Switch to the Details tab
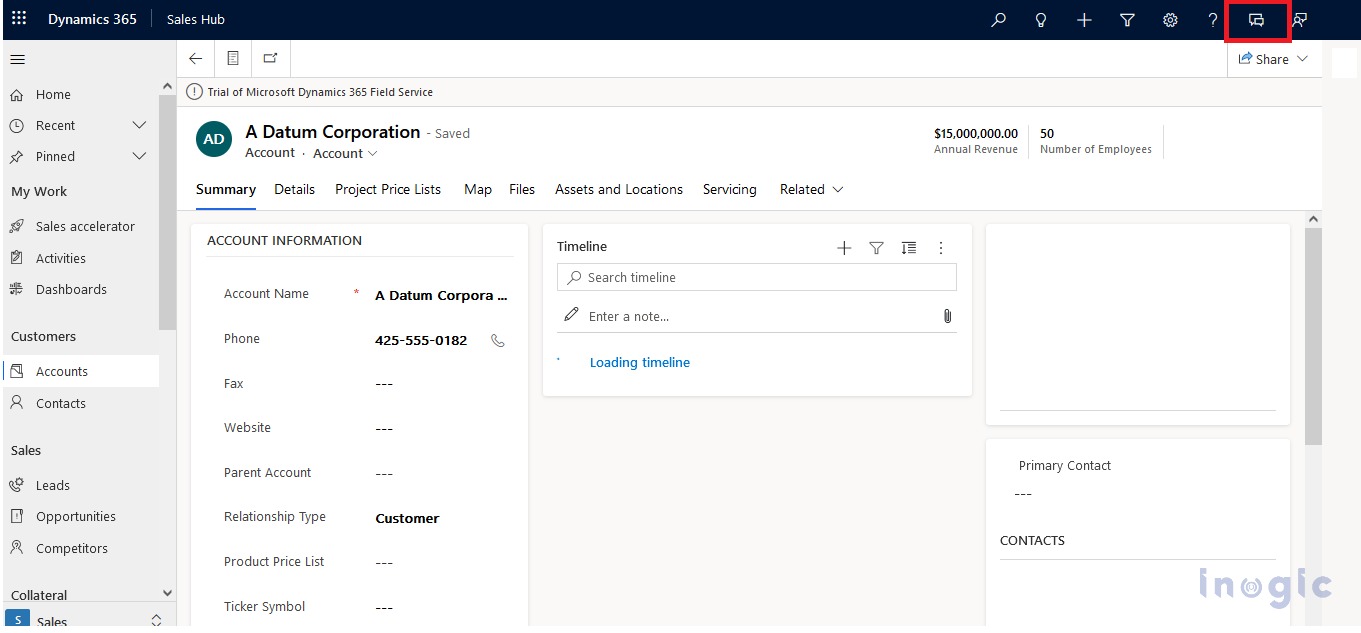The width and height of the screenshot is (1361, 633). click(x=294, y=189)
